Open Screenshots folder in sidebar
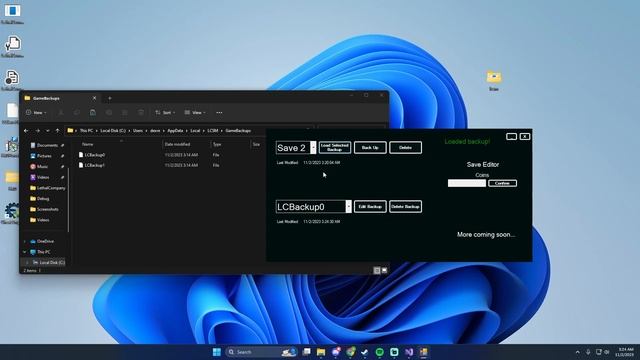Screen dimensions: 640x360 pos(47,209)
